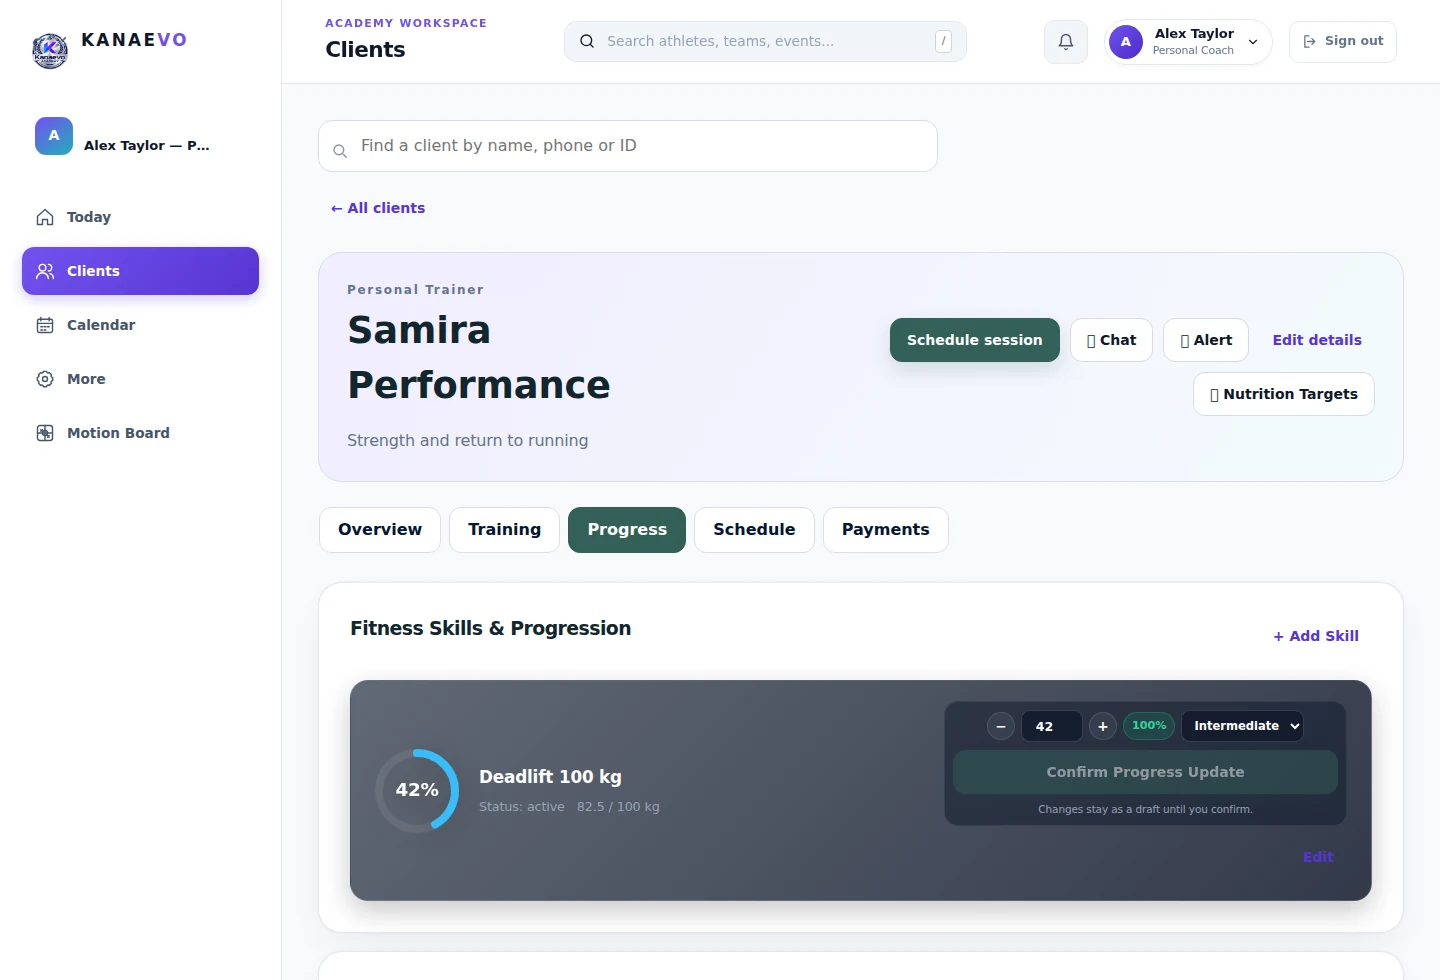
Task: Click 'Deadlift 100 kg' skill title
Action: pos(550,777)
